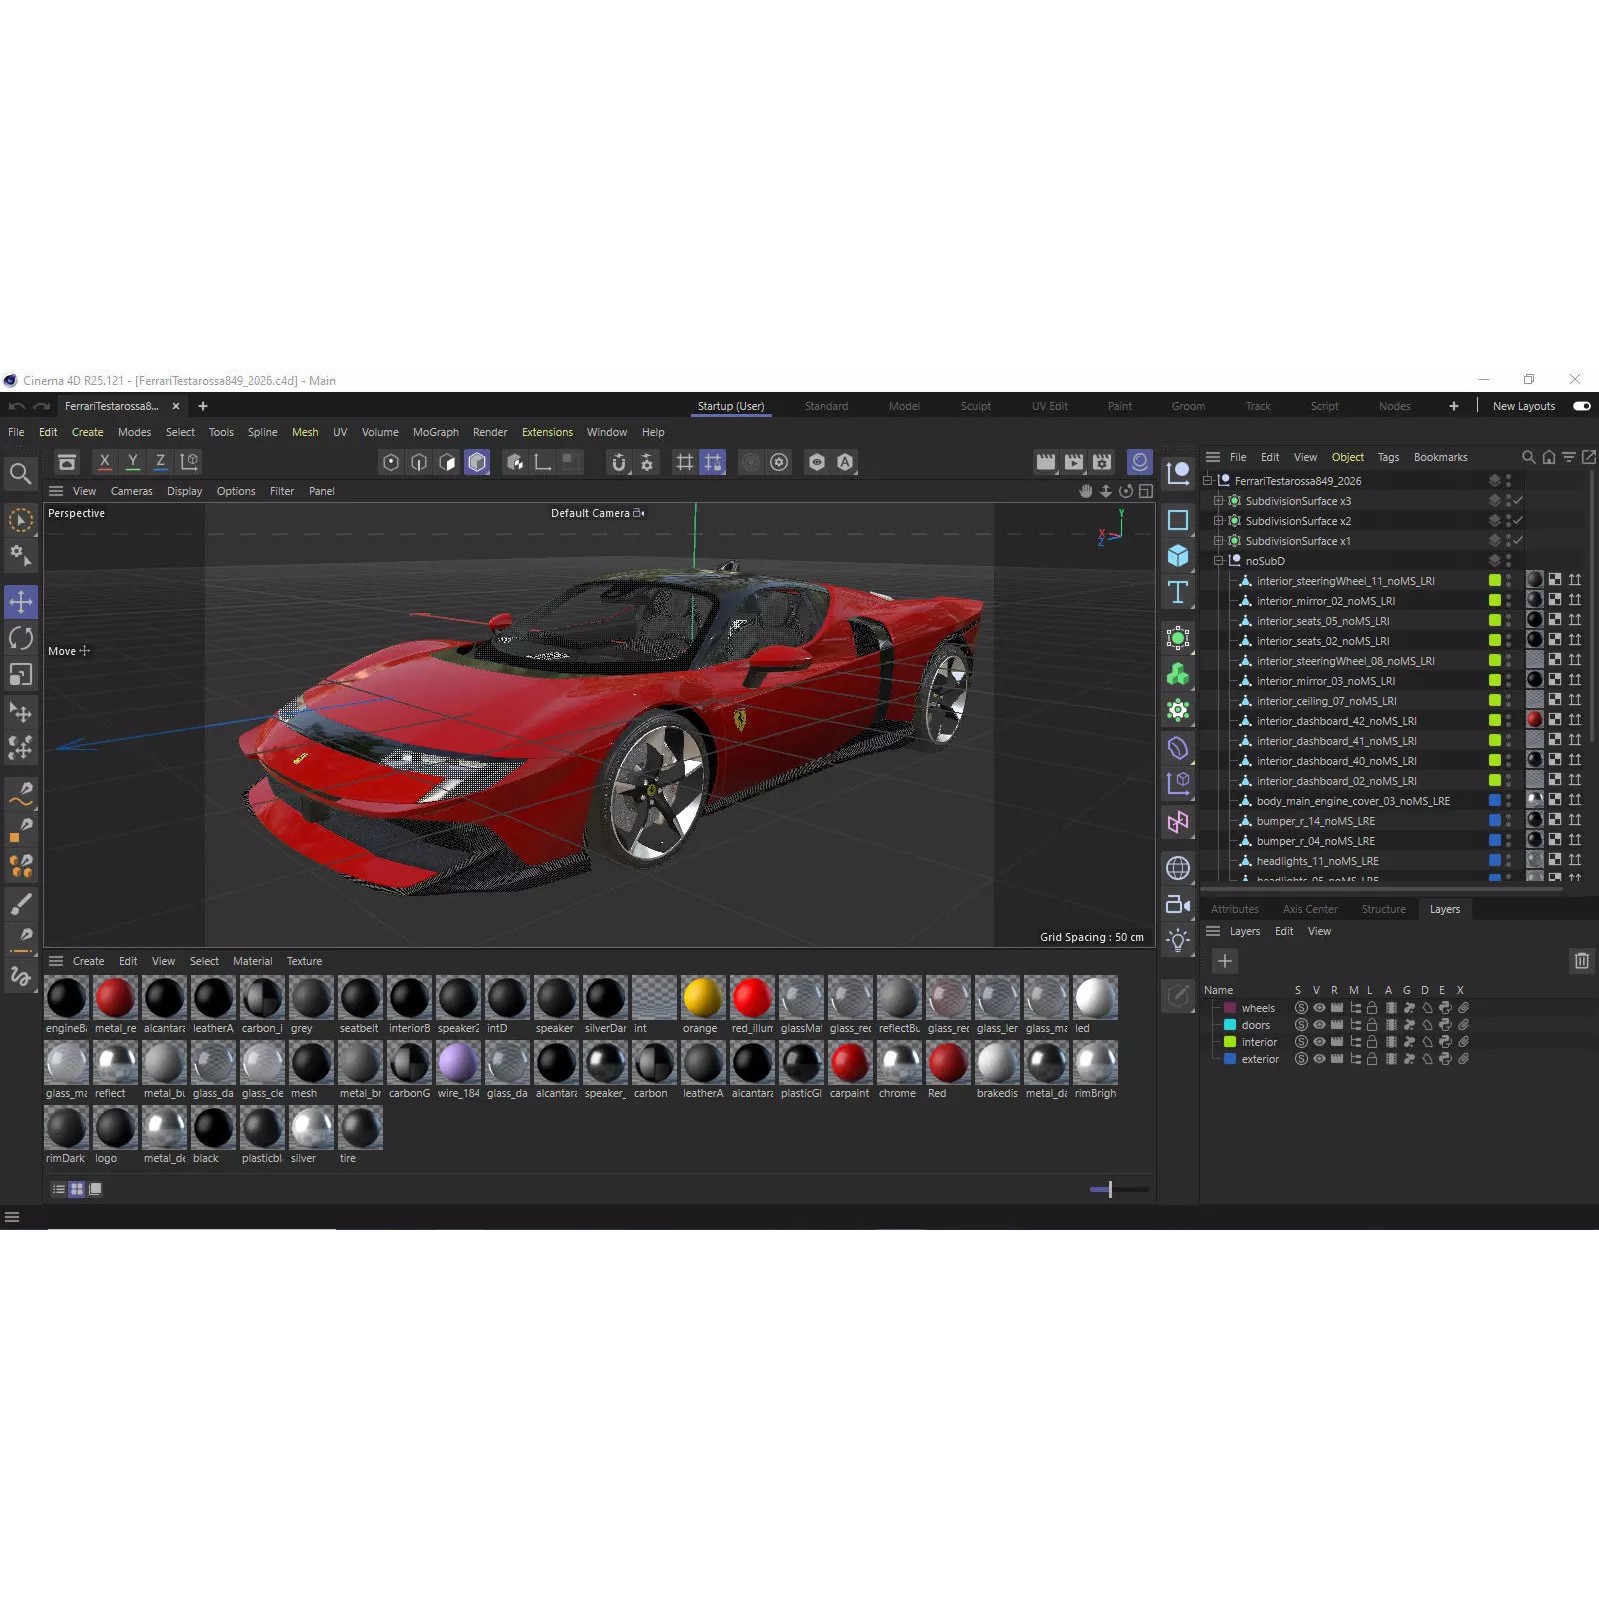Select bumper_r_14_noMS_LRE object
The image size is (1599, 1599).
coord(1316,821)
